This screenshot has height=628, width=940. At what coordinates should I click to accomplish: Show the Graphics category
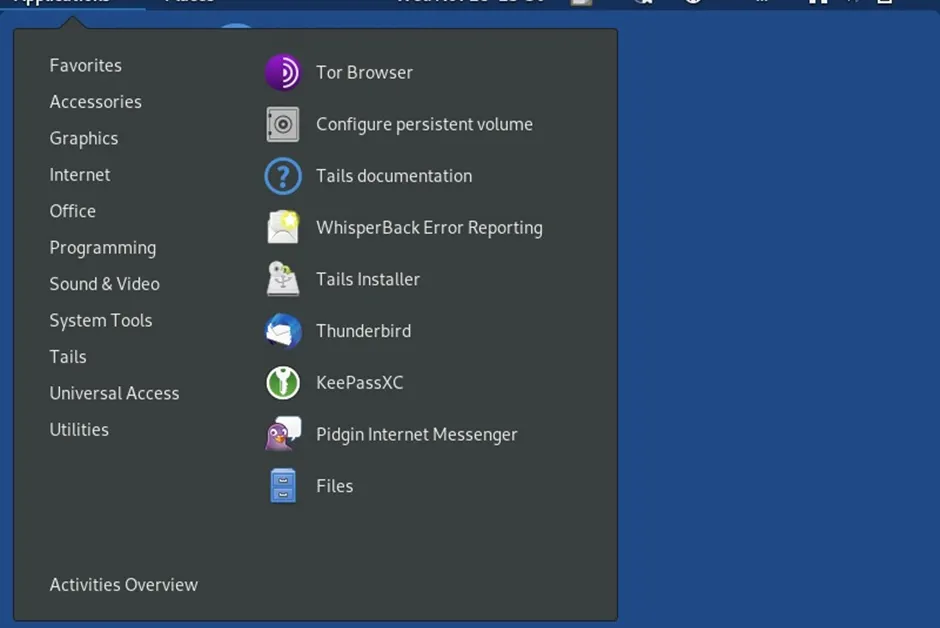pos(84,139)
